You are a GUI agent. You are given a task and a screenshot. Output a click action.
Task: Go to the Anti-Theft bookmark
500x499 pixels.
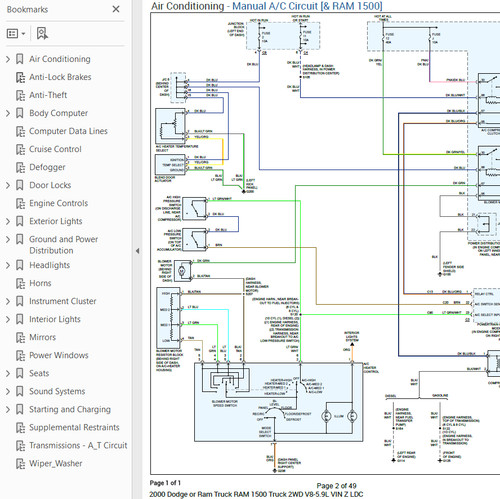tap(48, 95)
